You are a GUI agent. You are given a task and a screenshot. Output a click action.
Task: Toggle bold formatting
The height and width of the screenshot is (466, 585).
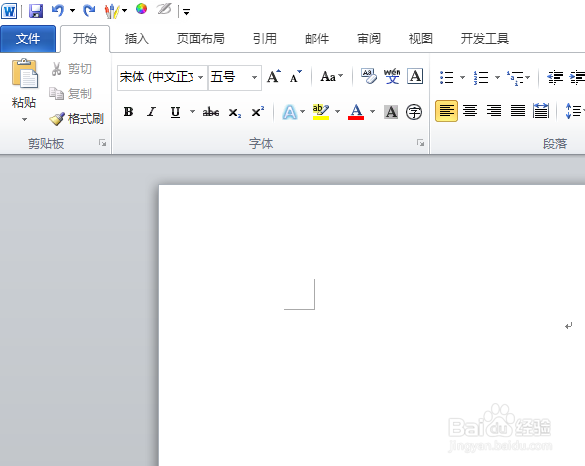[128, 112]
